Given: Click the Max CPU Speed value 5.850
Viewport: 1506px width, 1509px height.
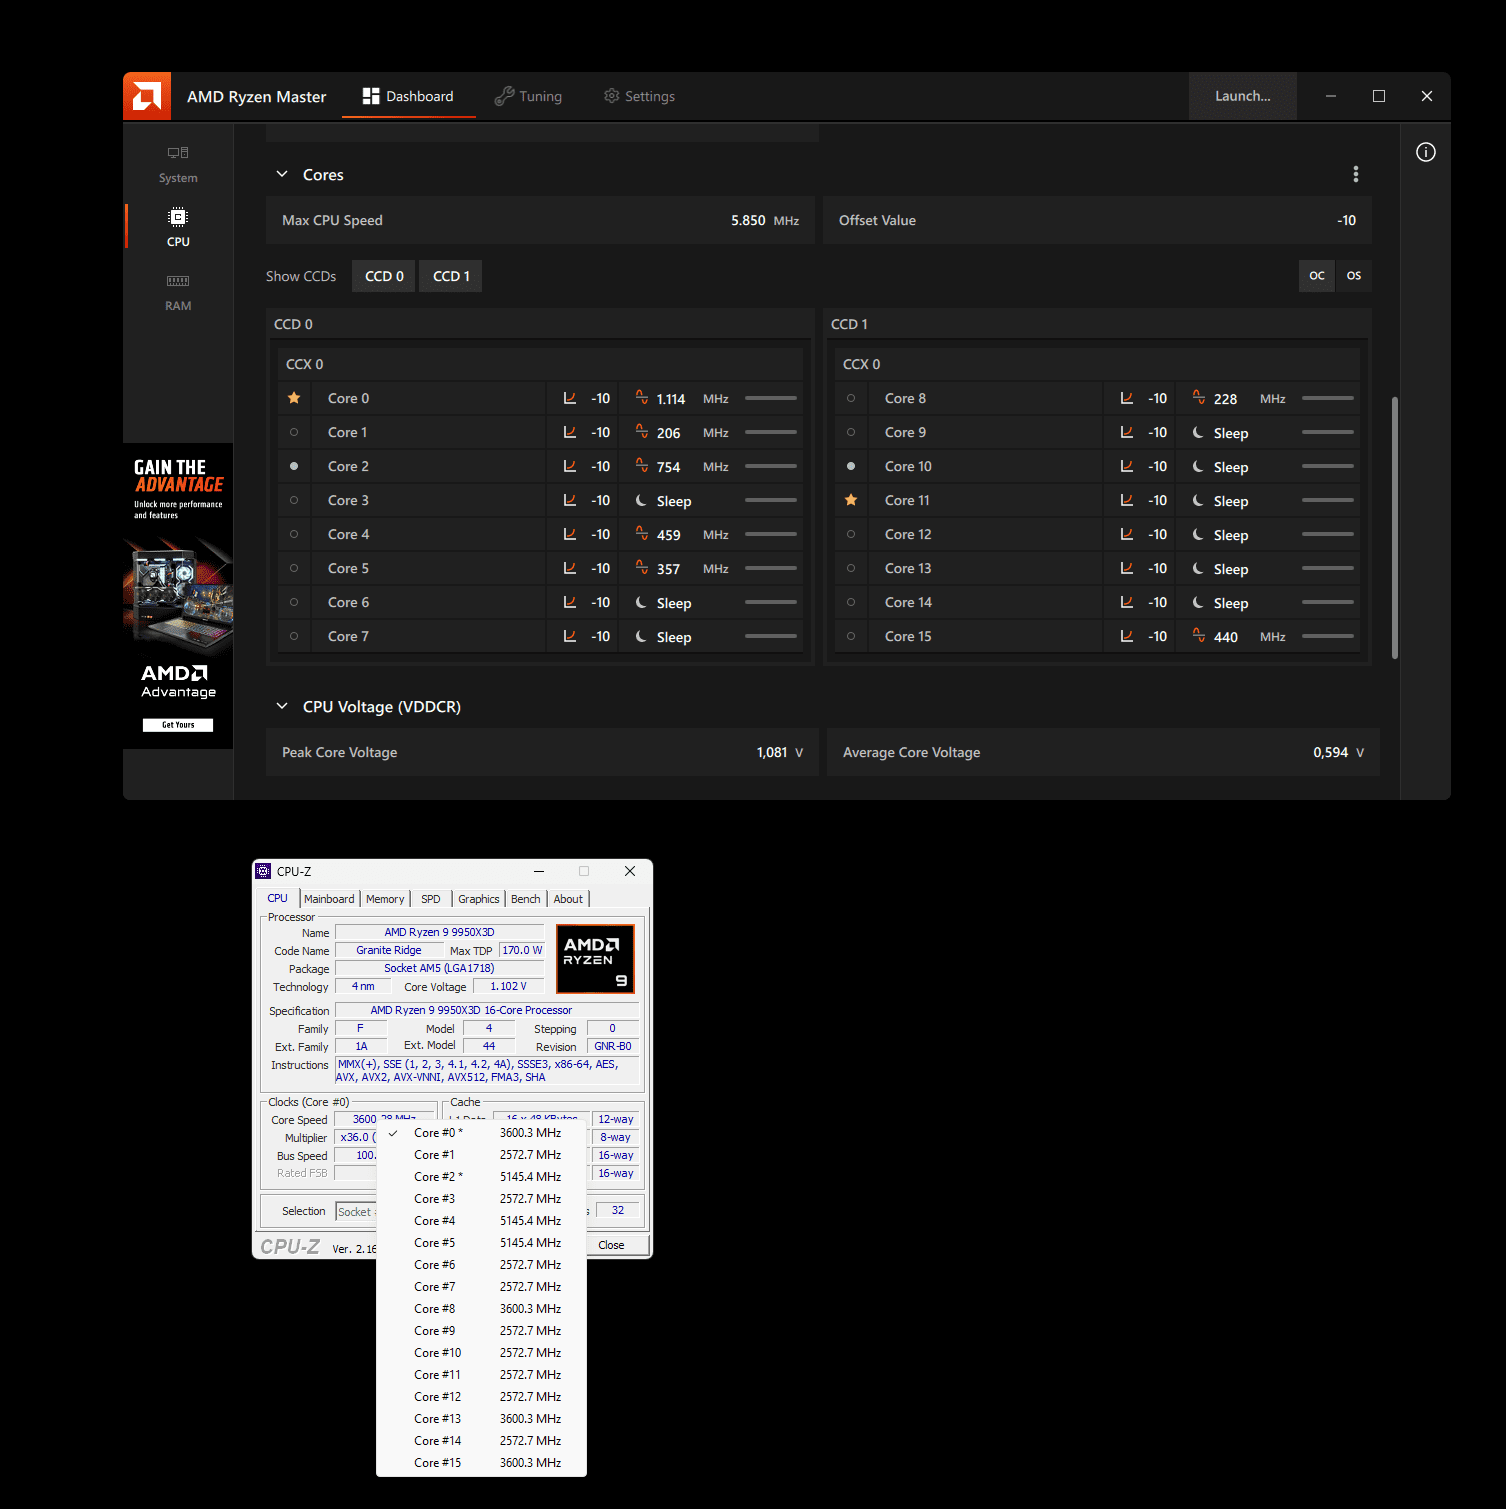Looking at the screenshot, I should coord(748,220).
